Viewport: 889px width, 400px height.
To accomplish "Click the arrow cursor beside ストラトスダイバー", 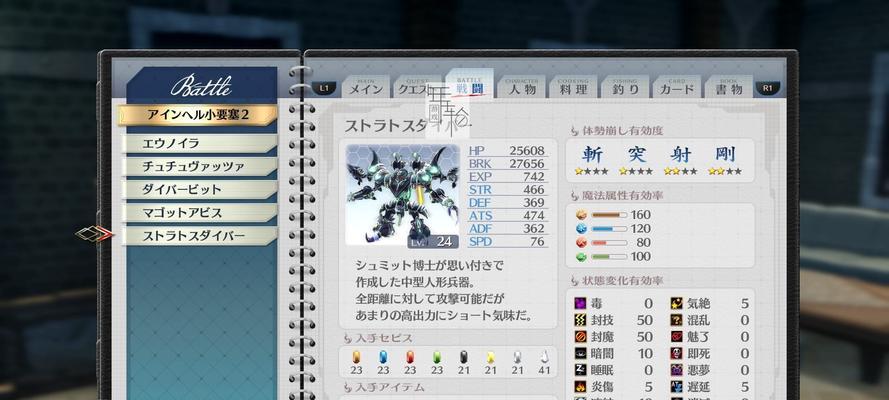I will 95,234.
